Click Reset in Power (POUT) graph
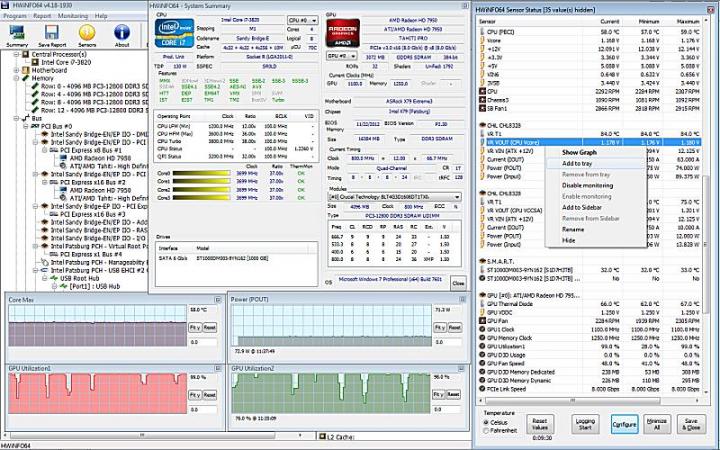 coord(454,327)
